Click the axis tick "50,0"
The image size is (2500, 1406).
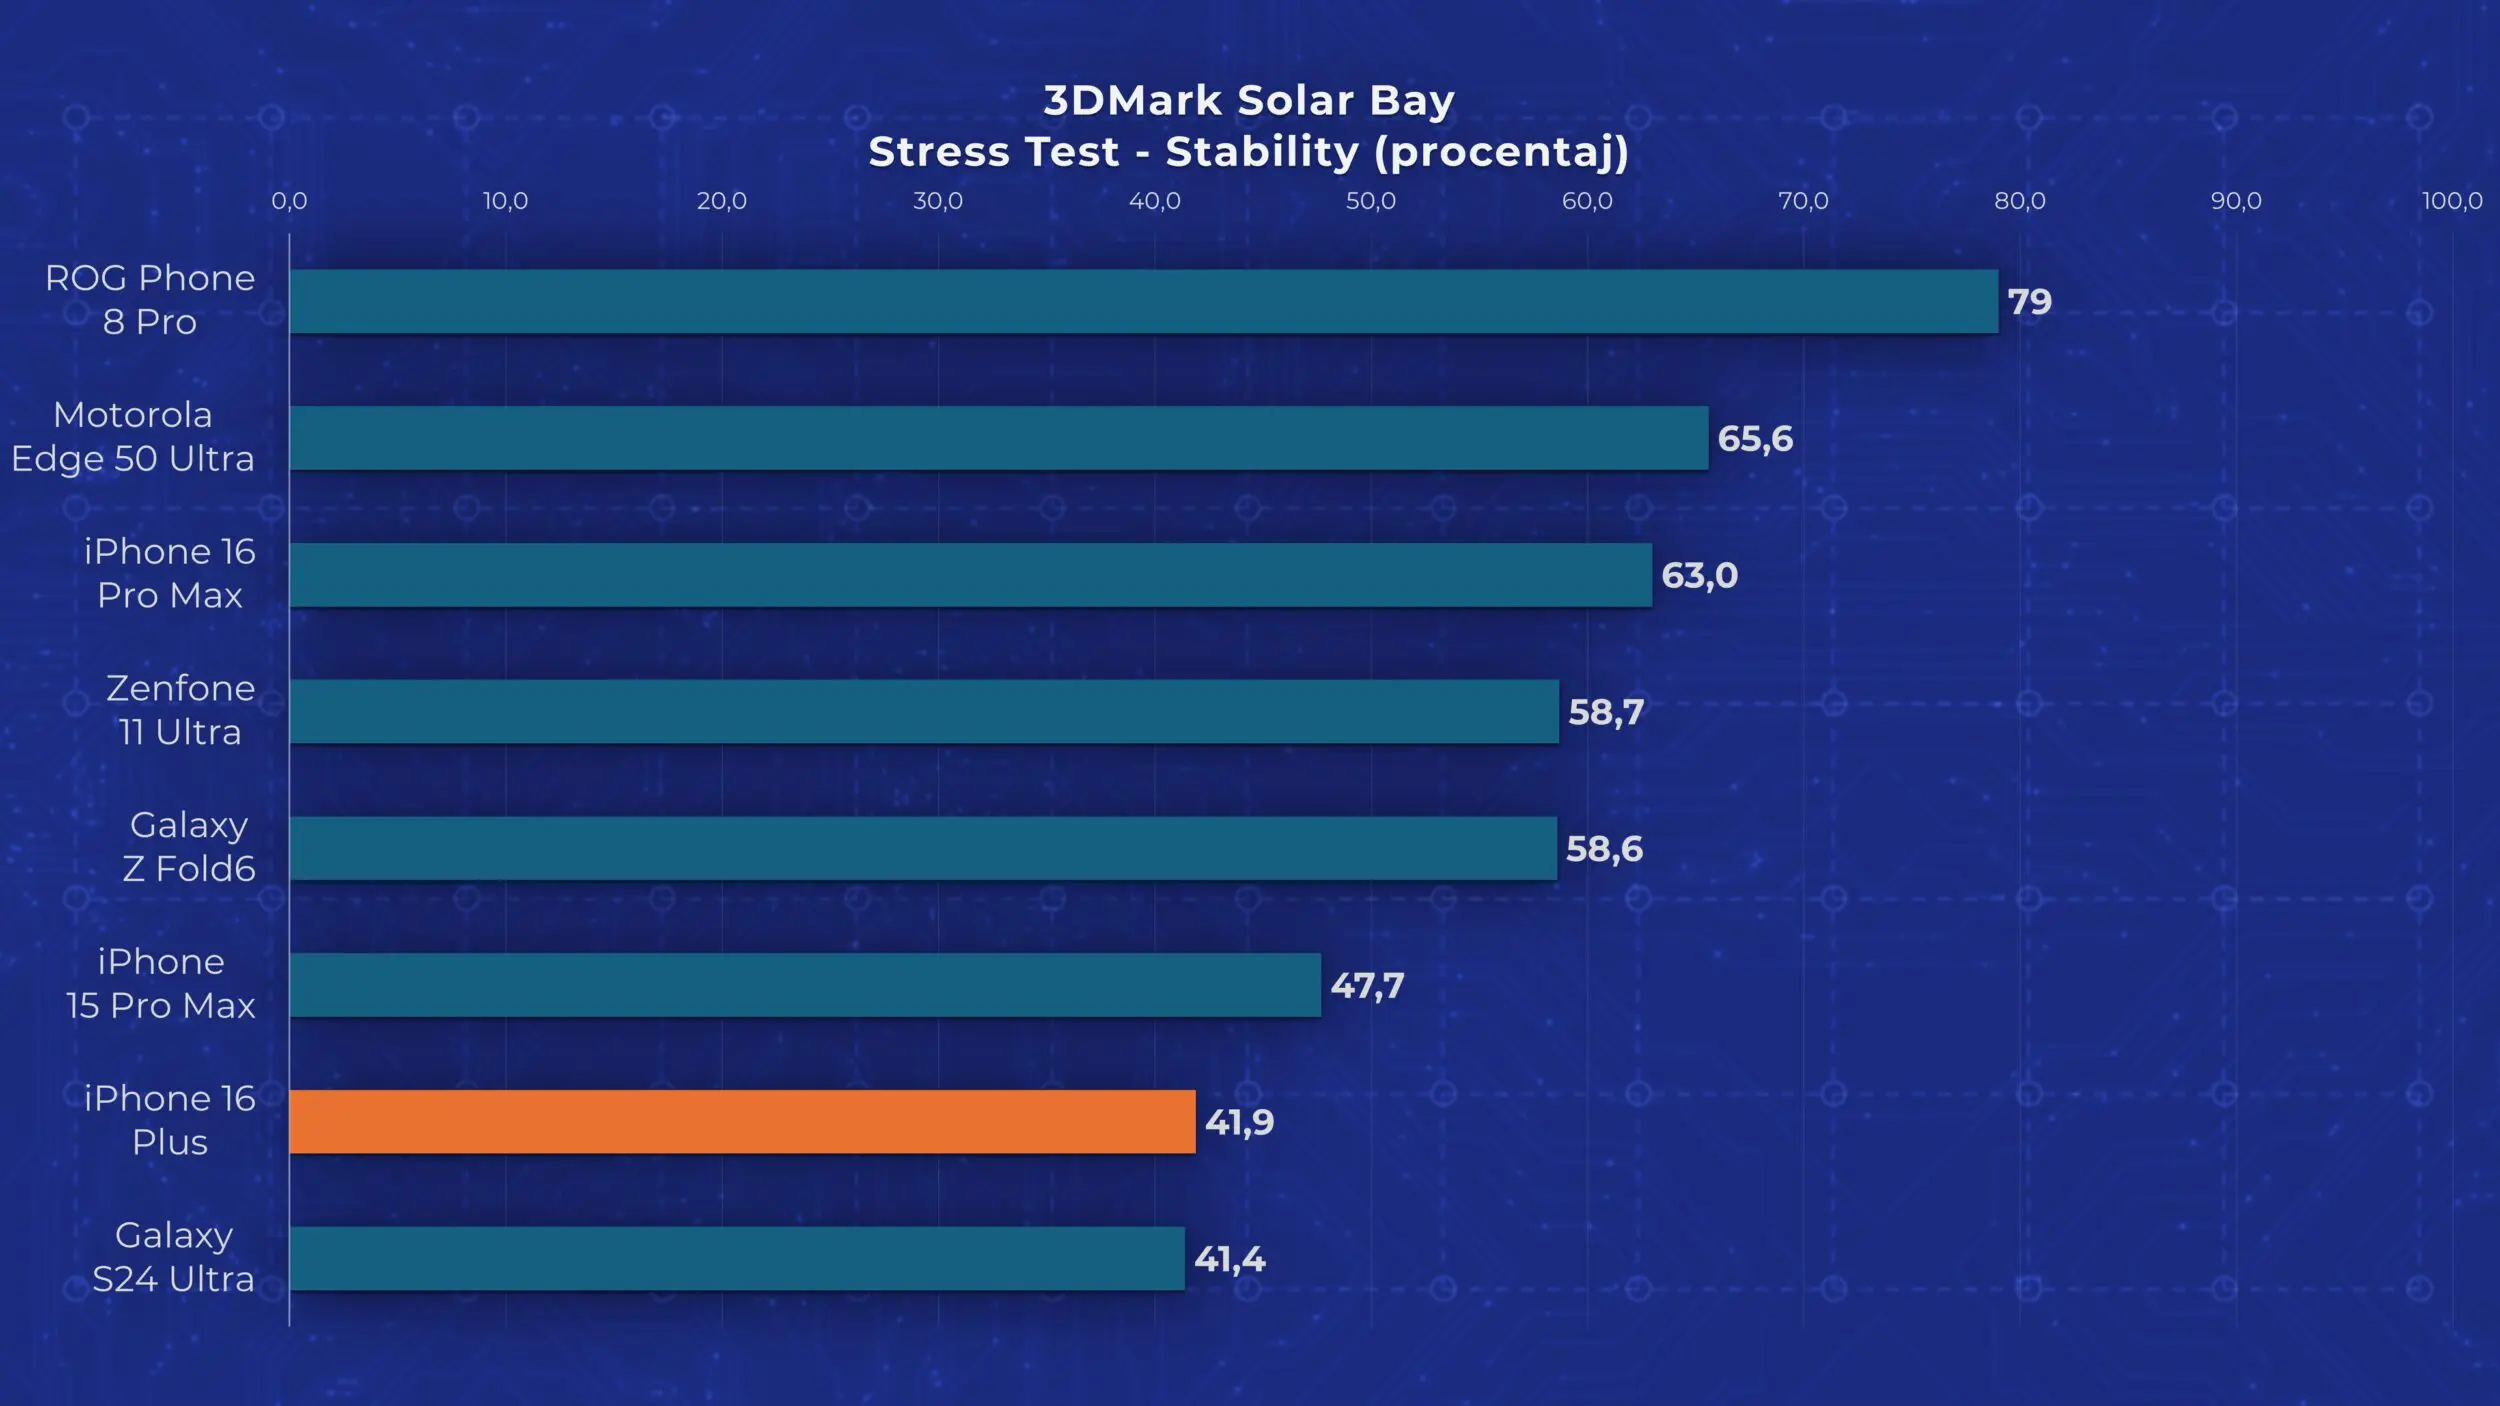click(x=1370, y=201)
